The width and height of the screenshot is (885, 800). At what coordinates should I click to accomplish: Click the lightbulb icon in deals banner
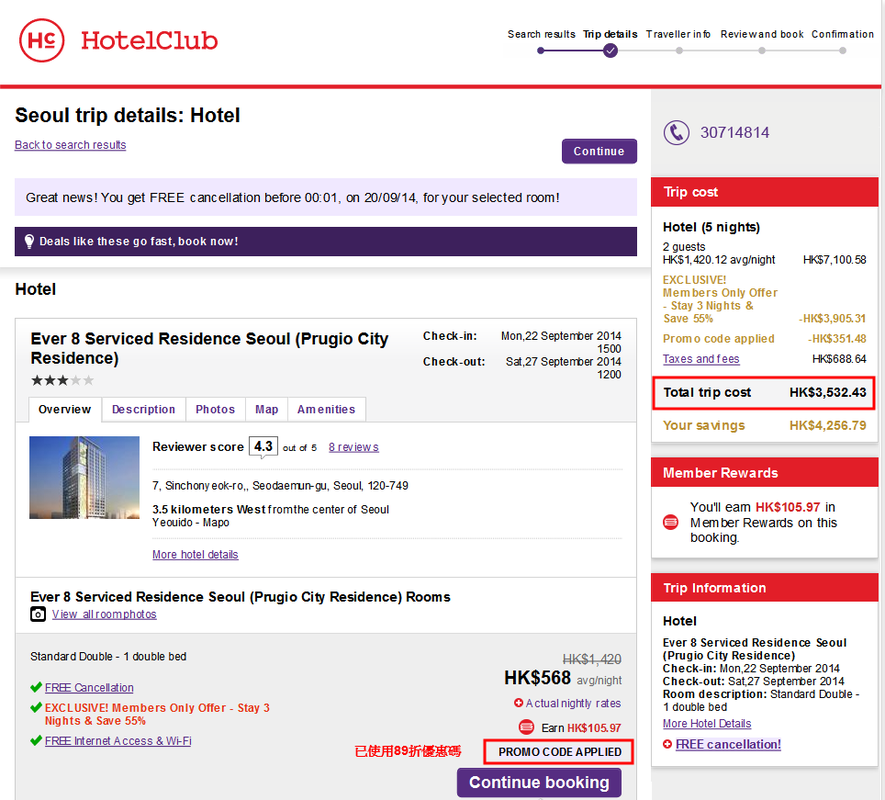click(29, 241)
